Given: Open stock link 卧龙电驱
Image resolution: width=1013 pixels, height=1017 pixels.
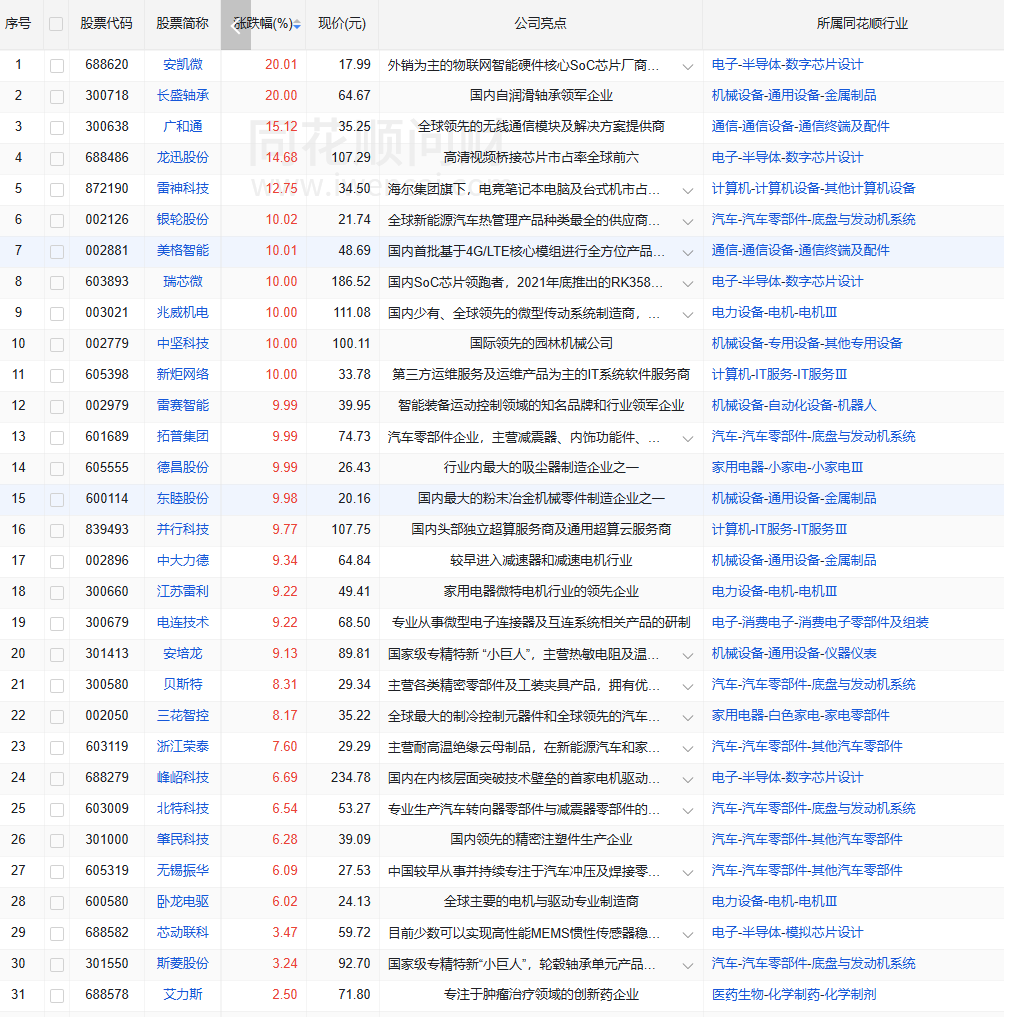Looking at the screenshot, I should pos(183,902).
